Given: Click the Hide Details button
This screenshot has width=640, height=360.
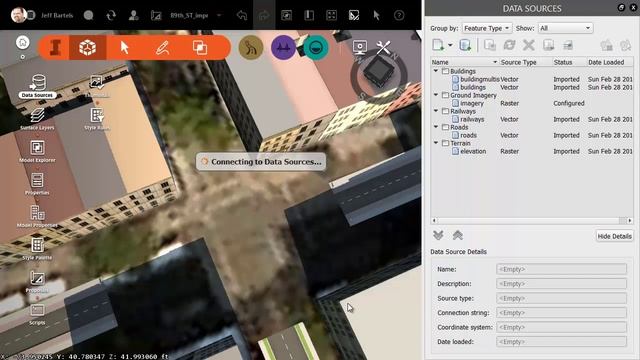Looking at the screenshot, I should 614,236.
